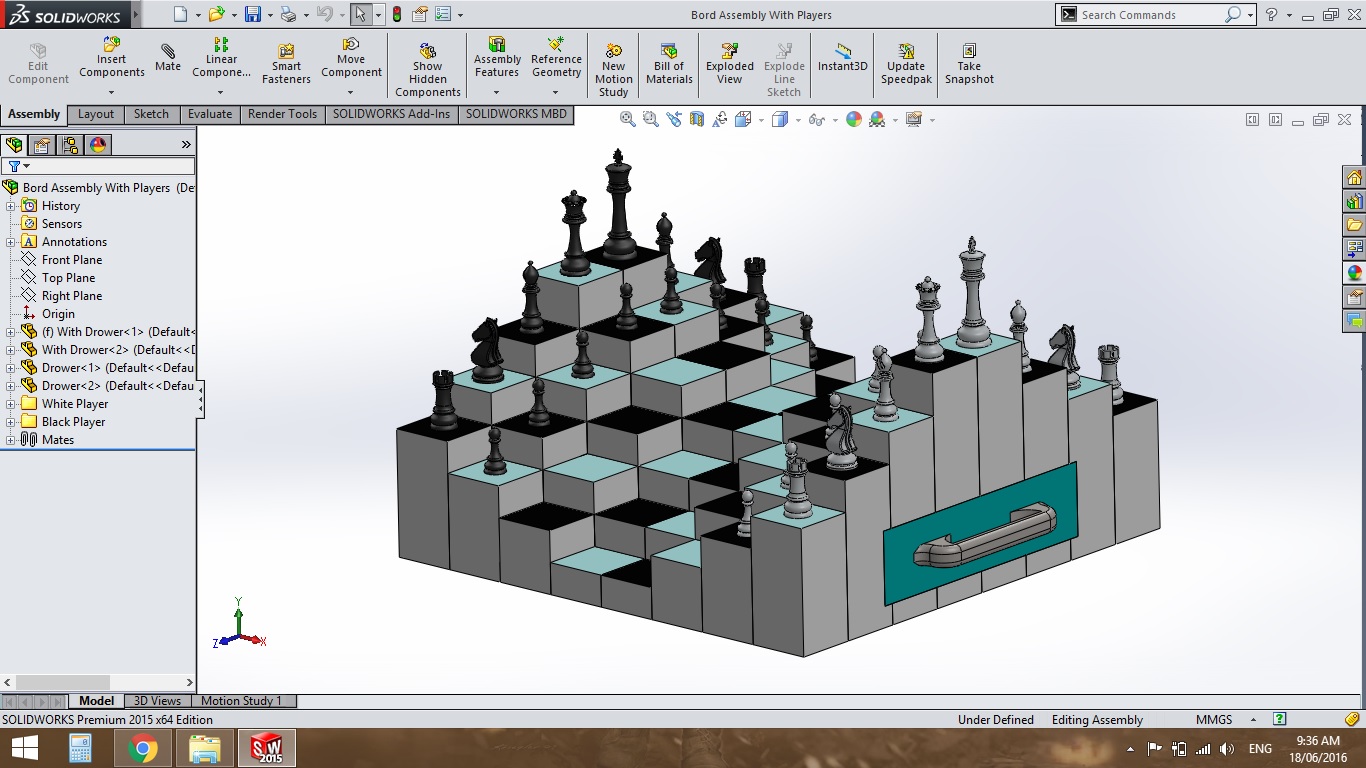Rebuild model with the traffic light icon
Screen dimensions: 1366x768
point(397,15)
